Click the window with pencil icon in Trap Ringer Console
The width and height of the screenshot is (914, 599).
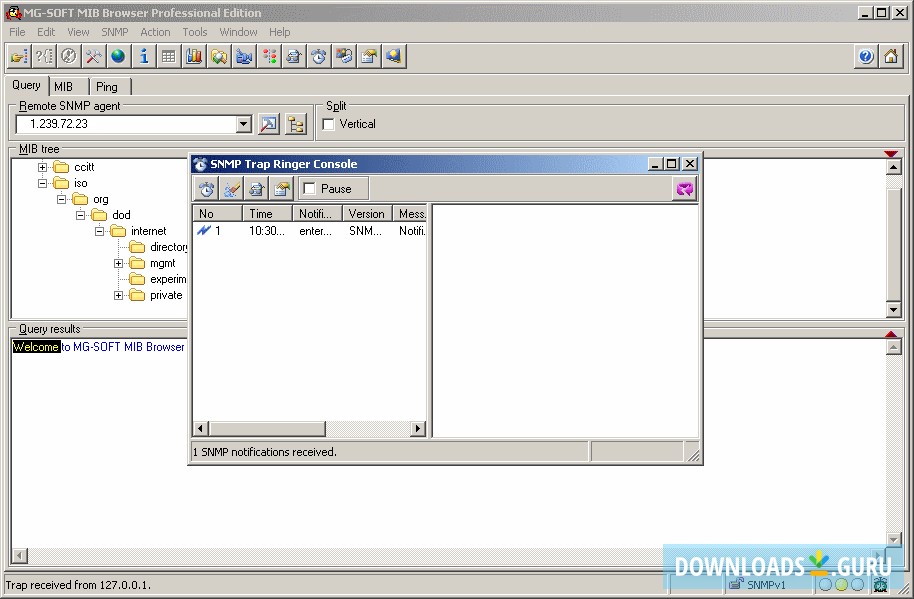point(282,189)
